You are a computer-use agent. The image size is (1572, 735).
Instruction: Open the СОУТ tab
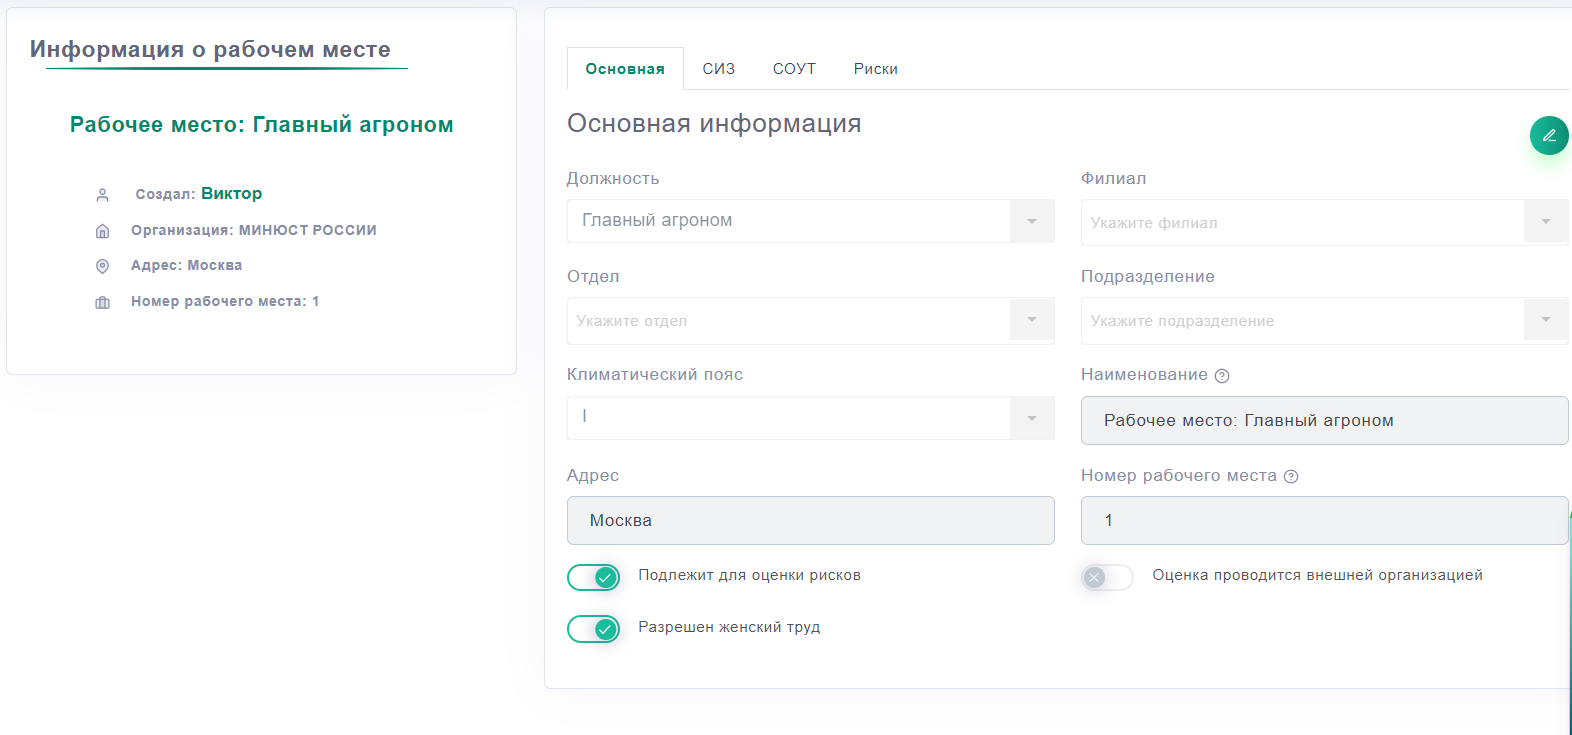(x=794, y=69)
